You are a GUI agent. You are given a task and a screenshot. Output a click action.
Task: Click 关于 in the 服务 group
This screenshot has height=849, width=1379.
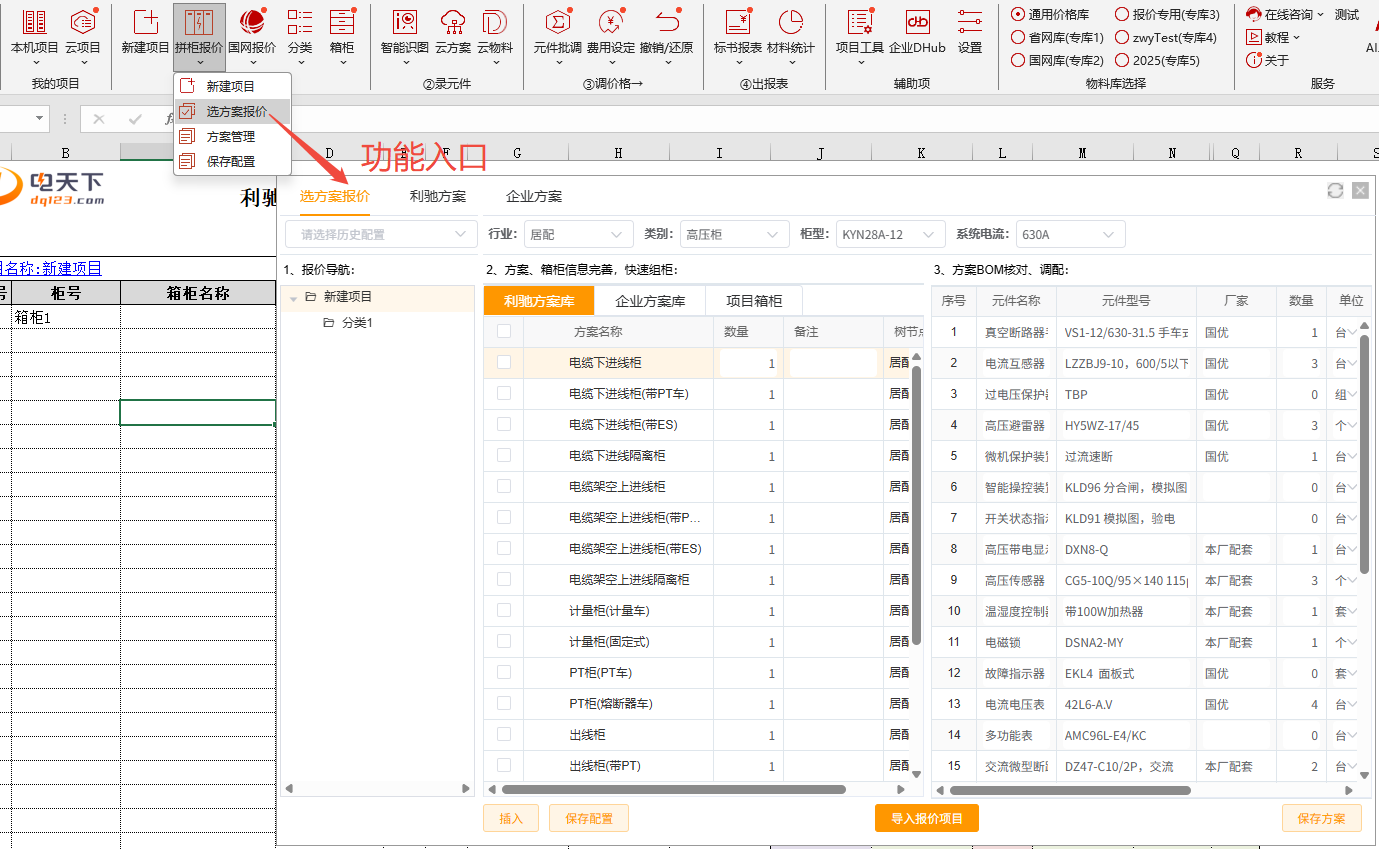(1267, 60)
